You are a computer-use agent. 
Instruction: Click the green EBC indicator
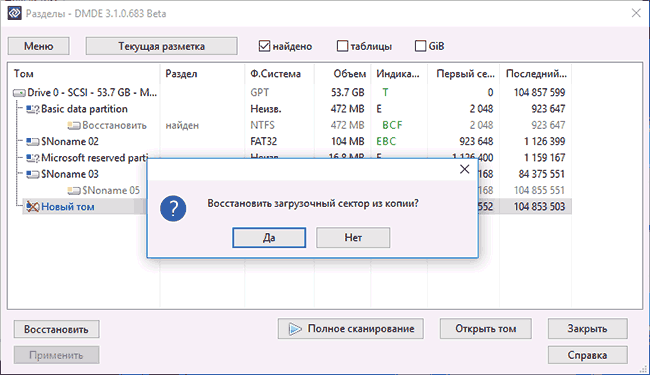click(x=386, y=142)
